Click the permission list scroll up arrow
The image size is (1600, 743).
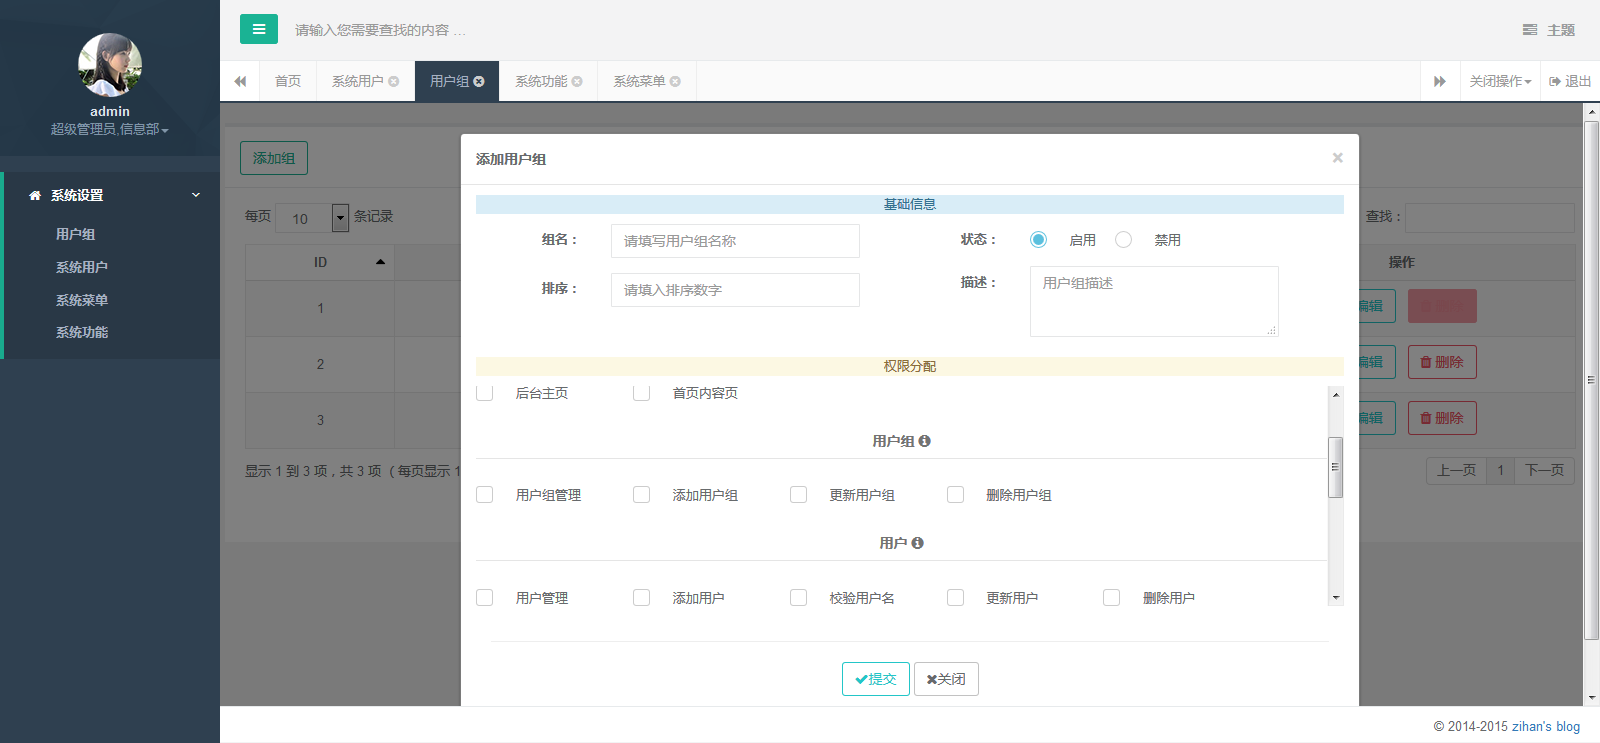(x=1335, y=394)
